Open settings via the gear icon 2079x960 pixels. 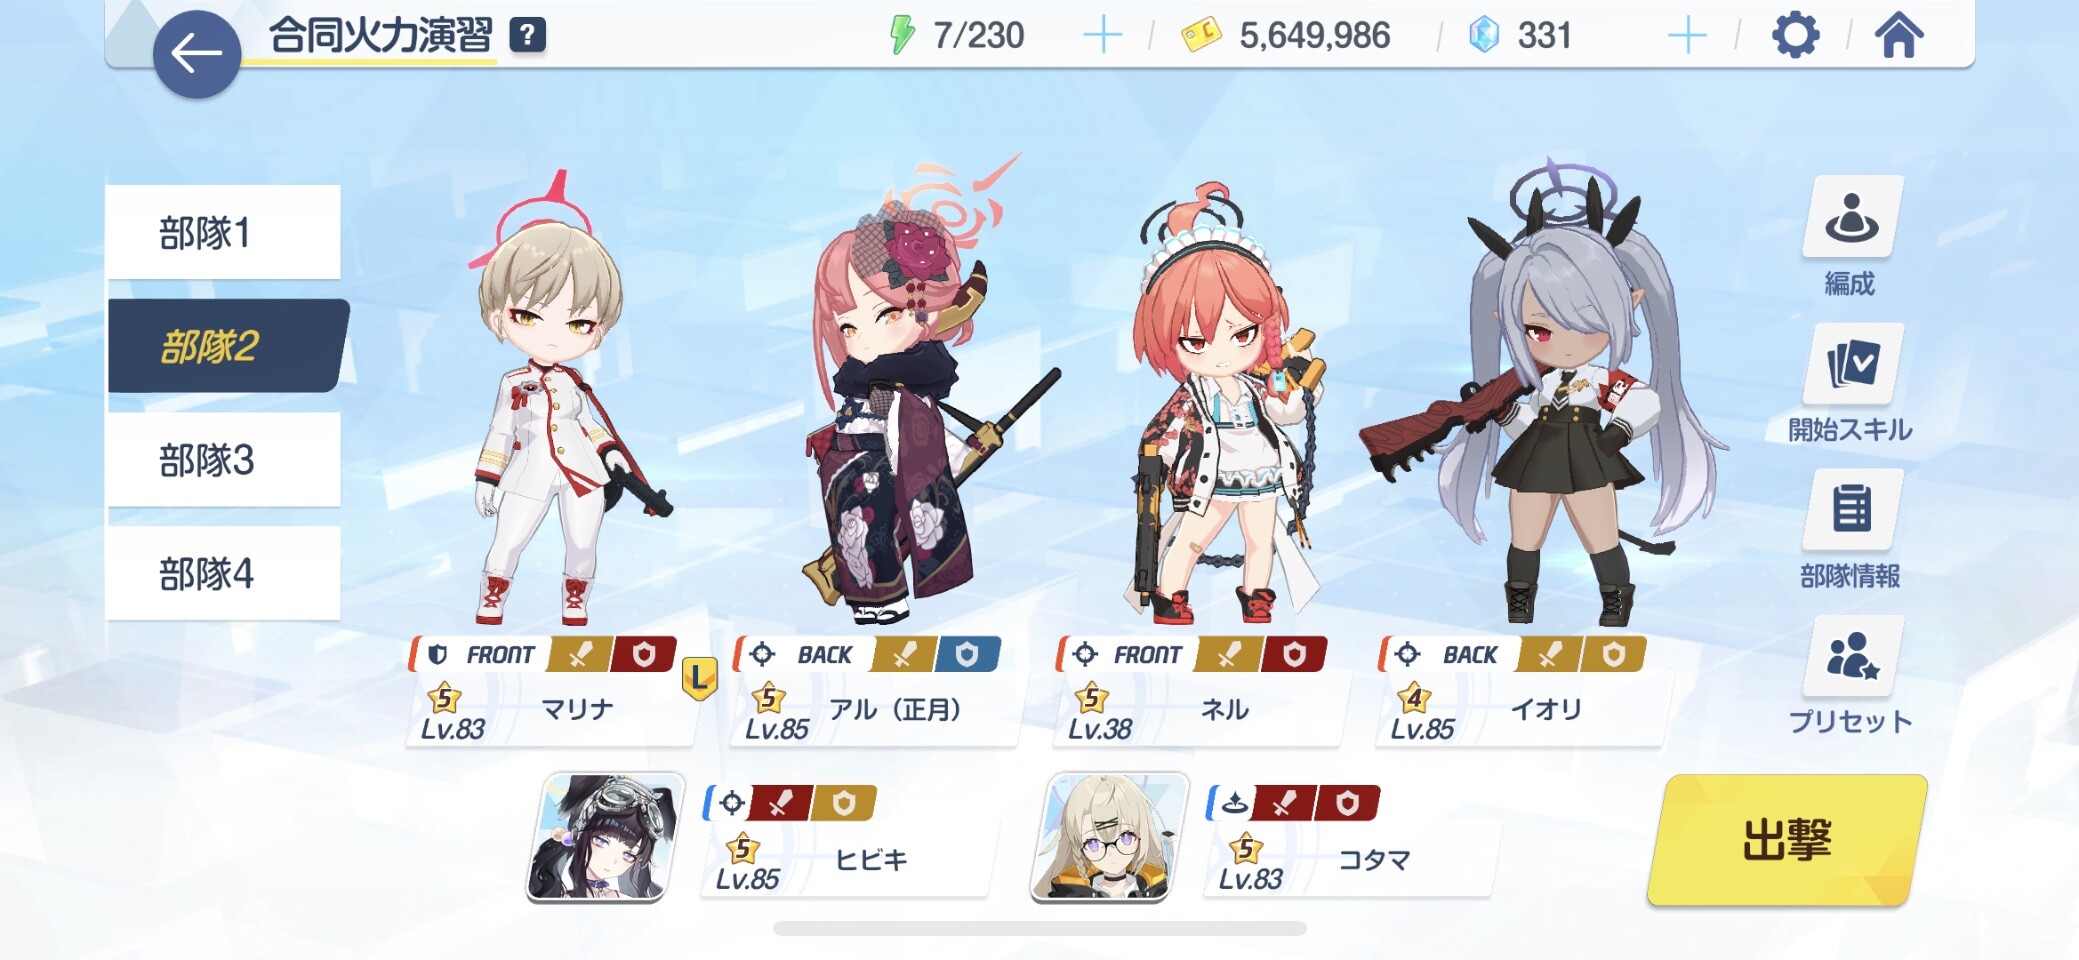point(1795,35)
